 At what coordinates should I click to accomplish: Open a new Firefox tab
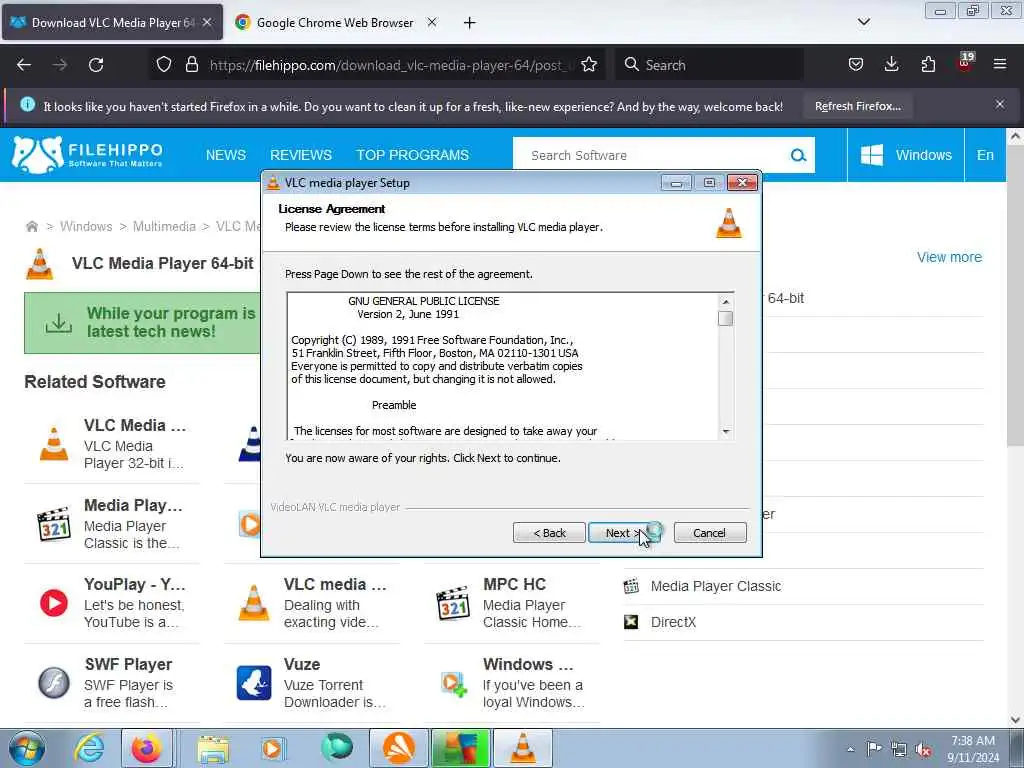point(469,23)
